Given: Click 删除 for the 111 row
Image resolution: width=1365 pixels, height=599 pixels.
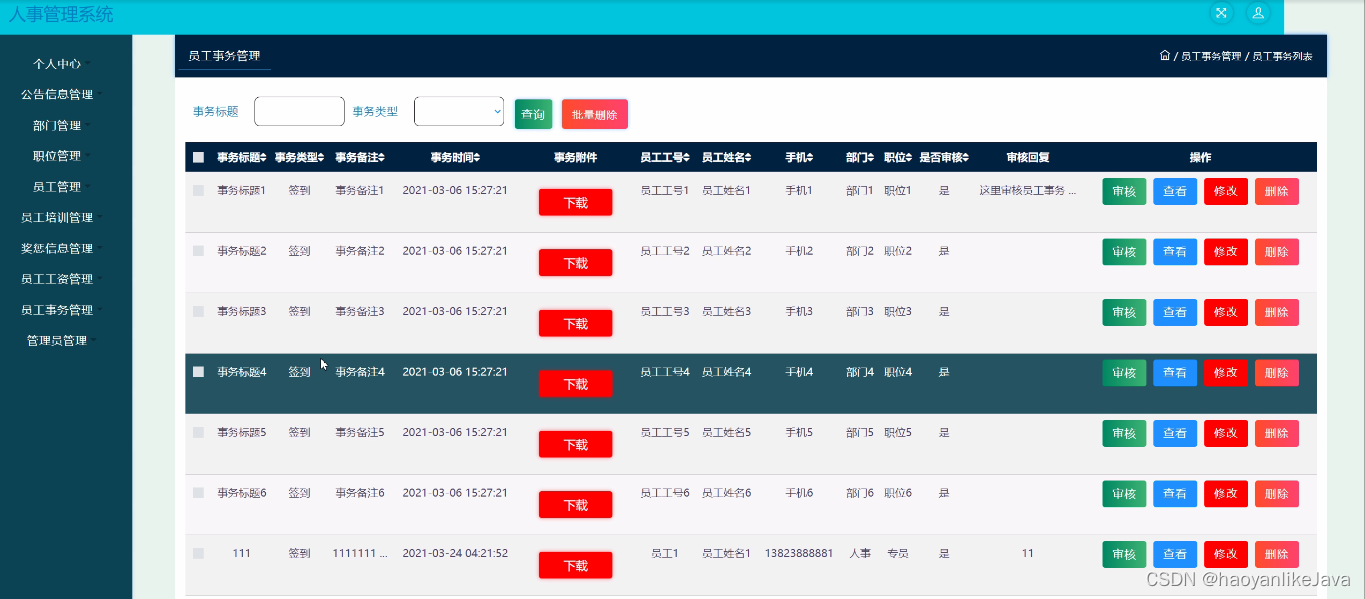Looking at the screenshot, I should 1277,554.
